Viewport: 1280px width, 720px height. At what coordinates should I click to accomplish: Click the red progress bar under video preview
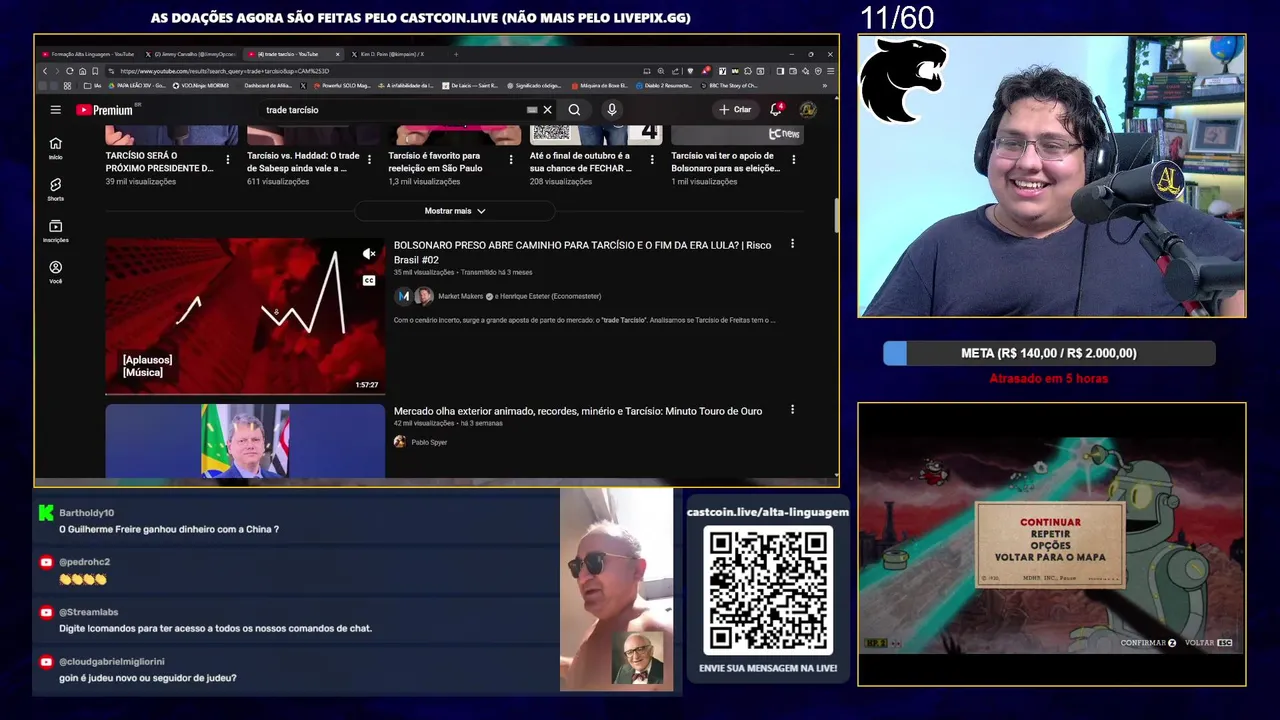(245, 394)
